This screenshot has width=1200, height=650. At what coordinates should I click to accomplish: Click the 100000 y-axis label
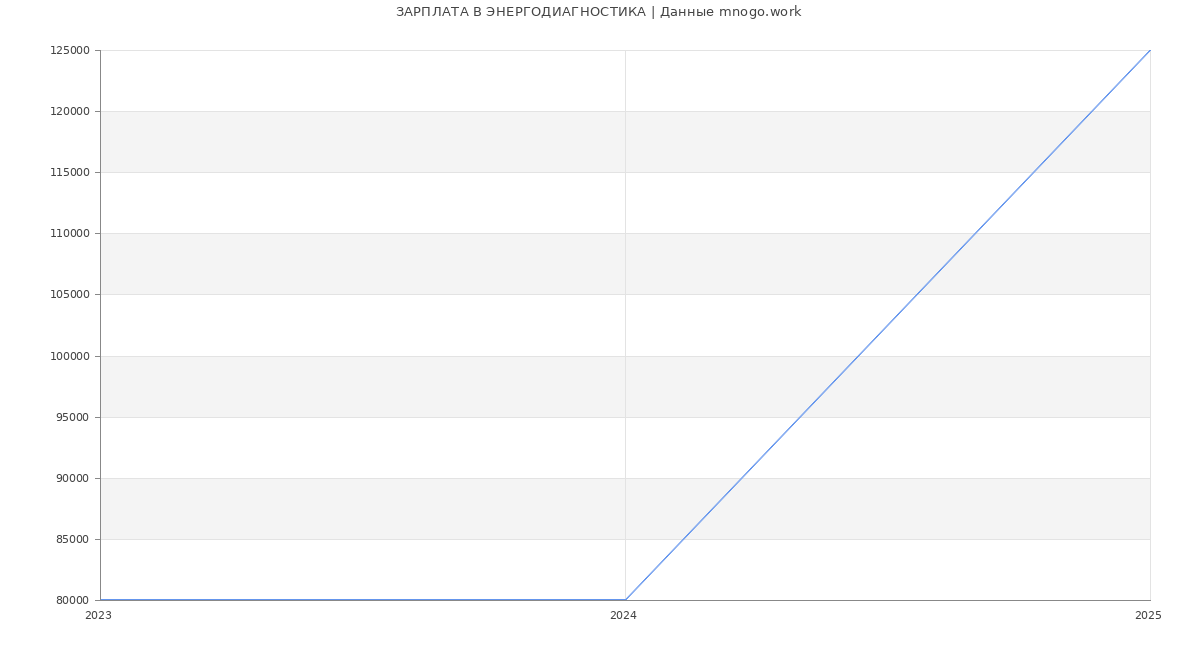70,356
